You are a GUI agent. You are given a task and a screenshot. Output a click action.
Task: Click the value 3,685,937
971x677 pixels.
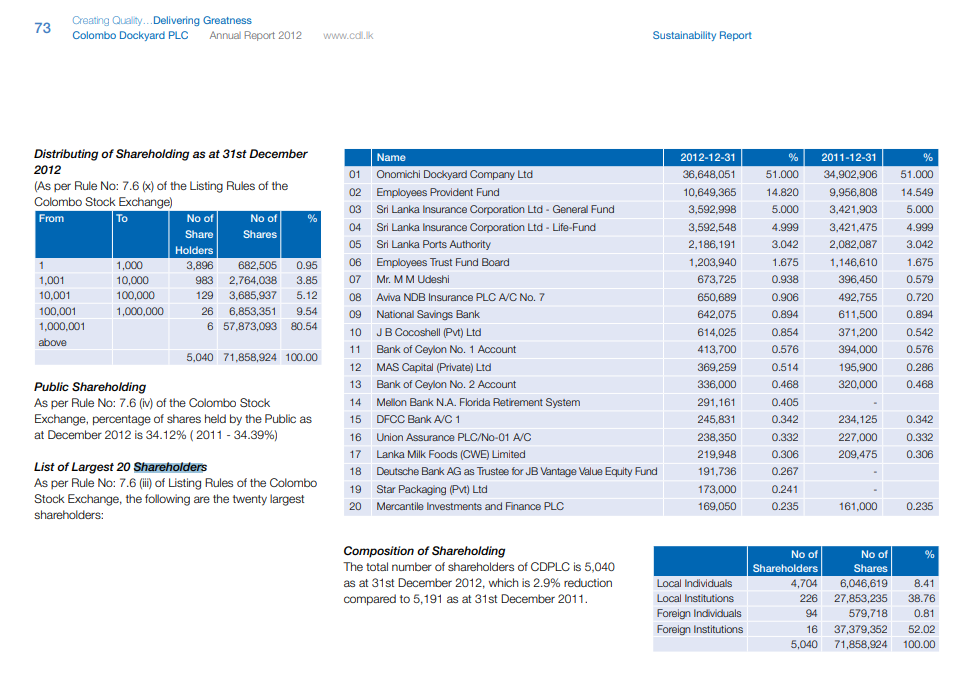pos(253,295)
